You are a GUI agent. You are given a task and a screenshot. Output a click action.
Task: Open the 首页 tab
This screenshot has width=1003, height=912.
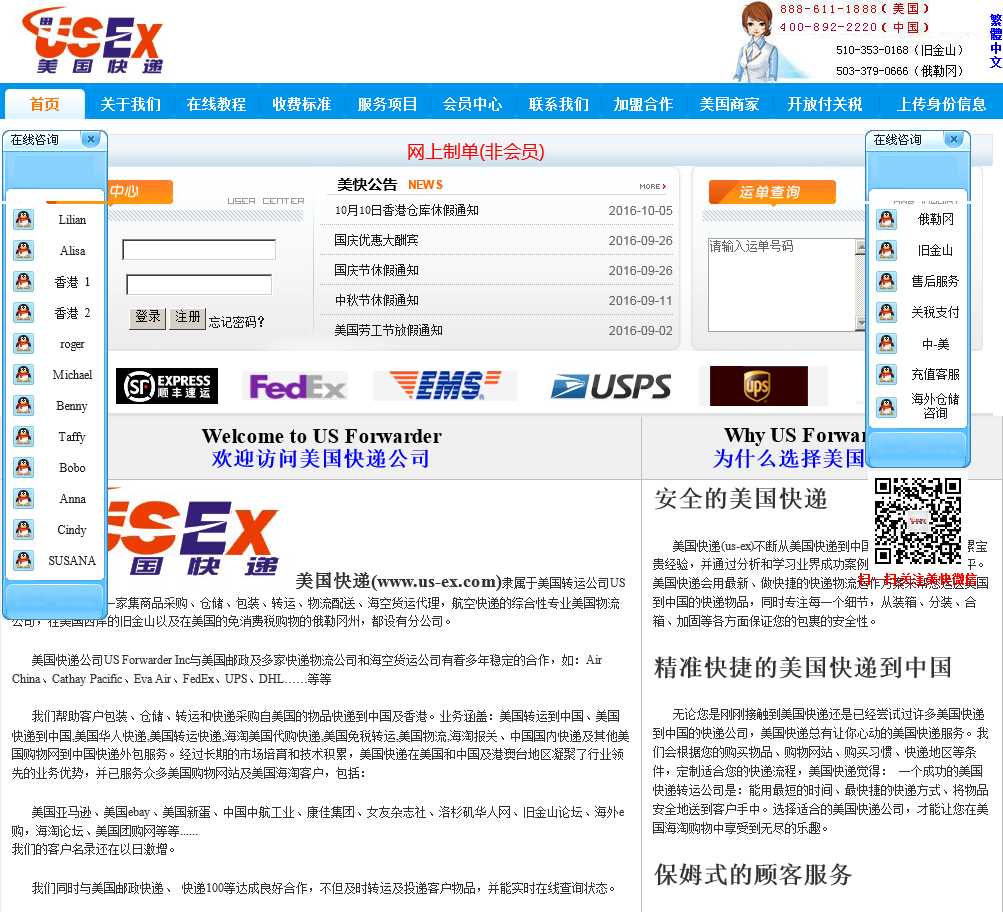click(x=45, y=104)
